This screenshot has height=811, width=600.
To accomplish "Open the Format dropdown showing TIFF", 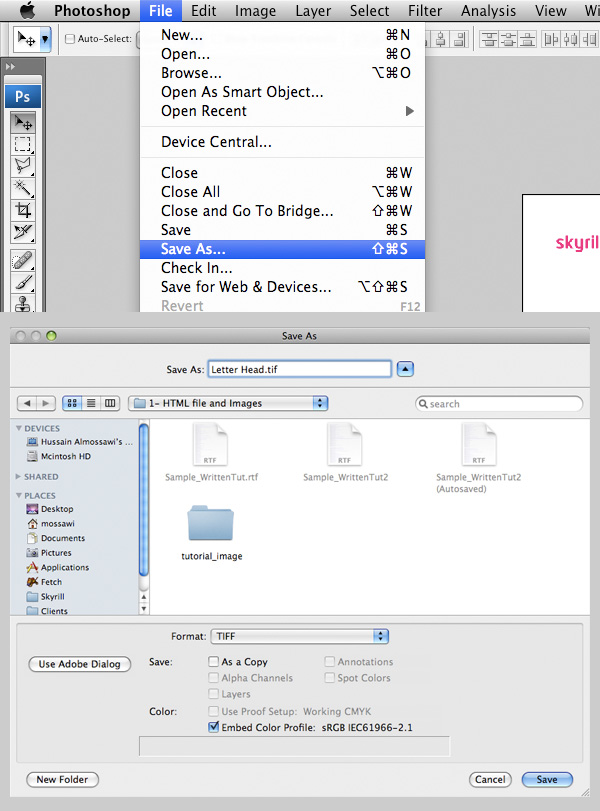I will (x=298, y=636).
